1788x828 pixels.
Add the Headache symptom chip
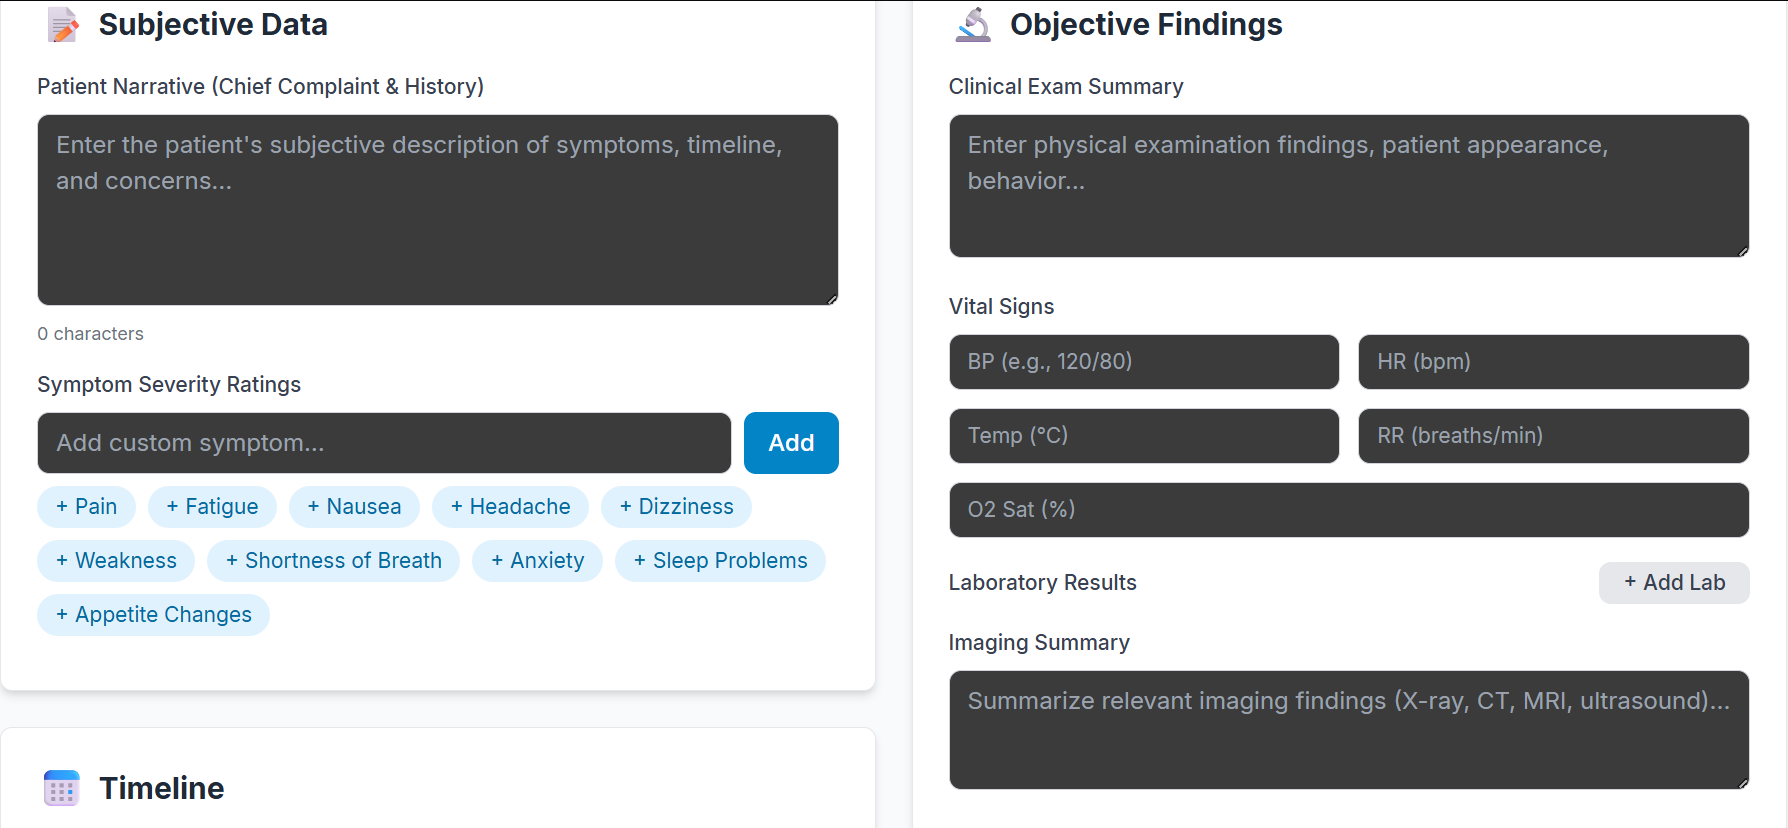click(x=510, y=507)
